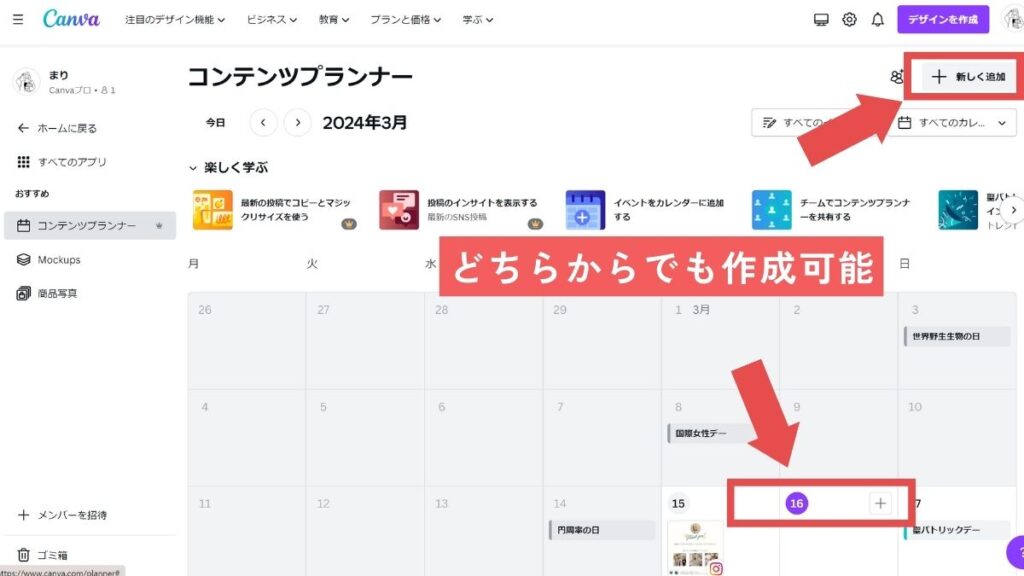The height and width of the screenshot is (576, 1024).
Task: Open the コピーとマジックリサイズ tutorial card
Action: click(275, 210)
